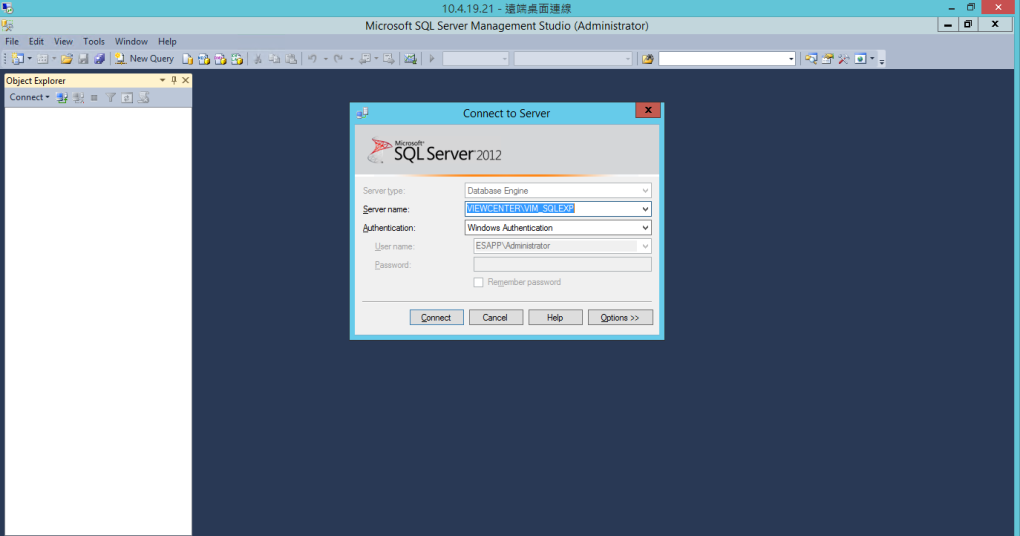Screen dimensions: 1020x536
Task: Close the Object Explorer panel
Action: (185, 80)
